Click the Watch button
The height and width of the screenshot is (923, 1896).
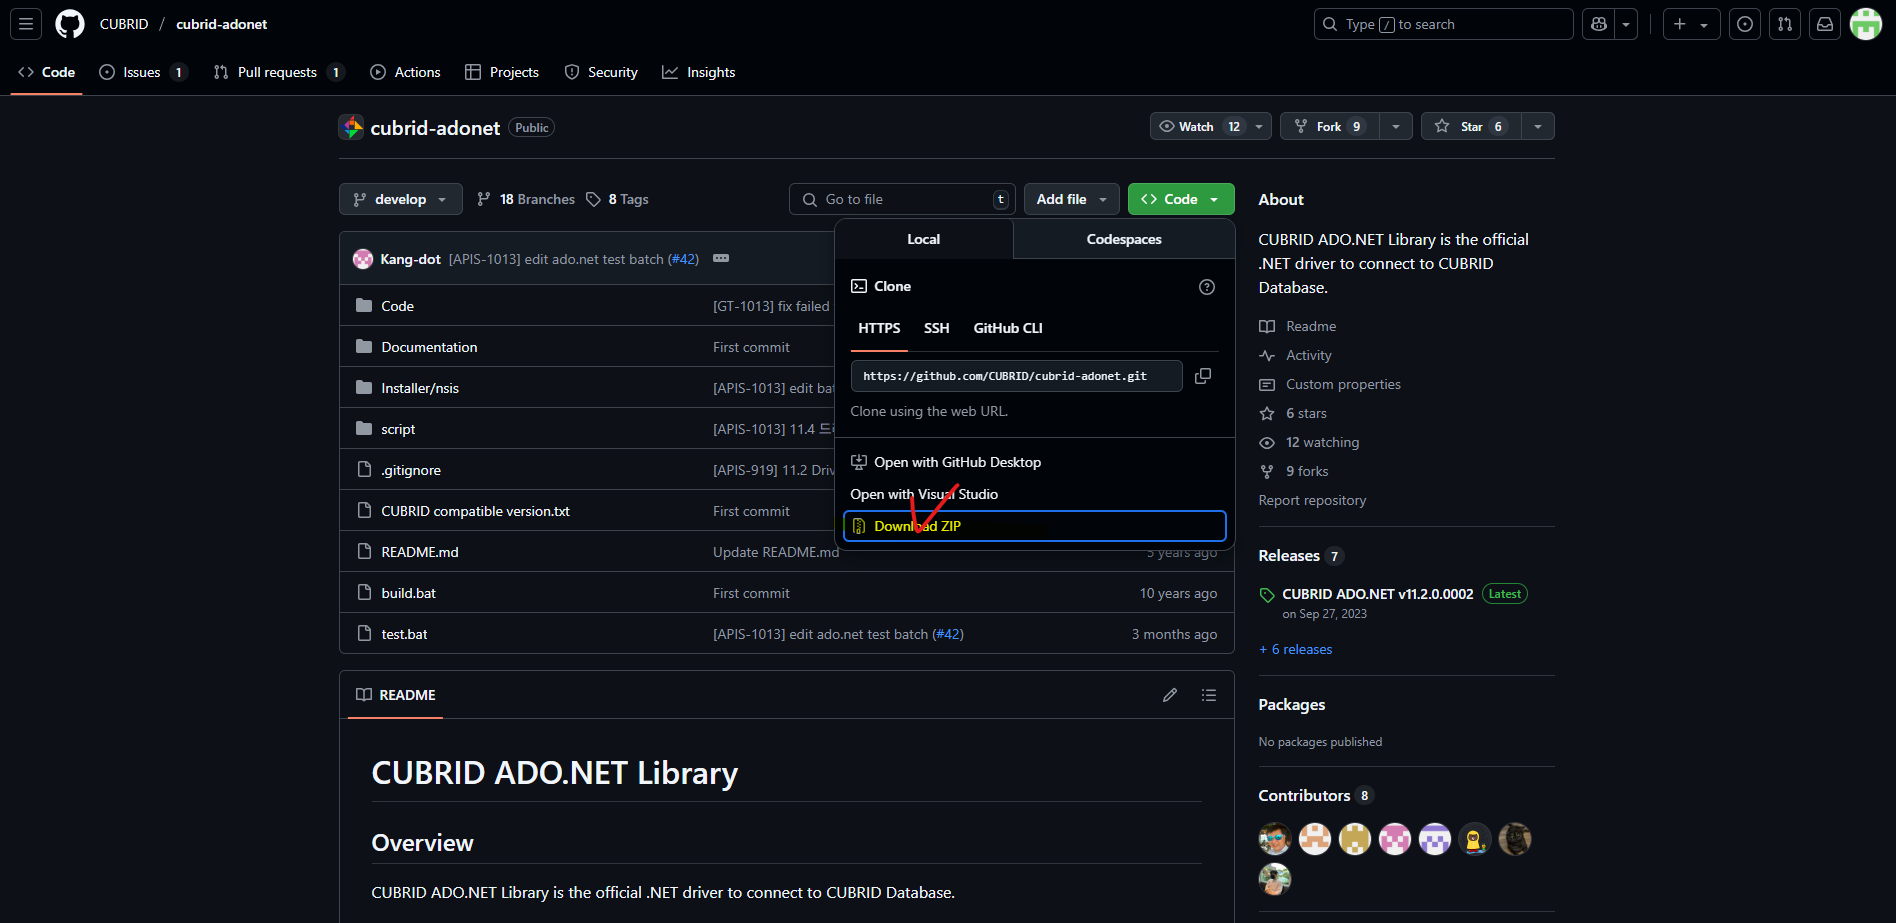[1198, 126]
